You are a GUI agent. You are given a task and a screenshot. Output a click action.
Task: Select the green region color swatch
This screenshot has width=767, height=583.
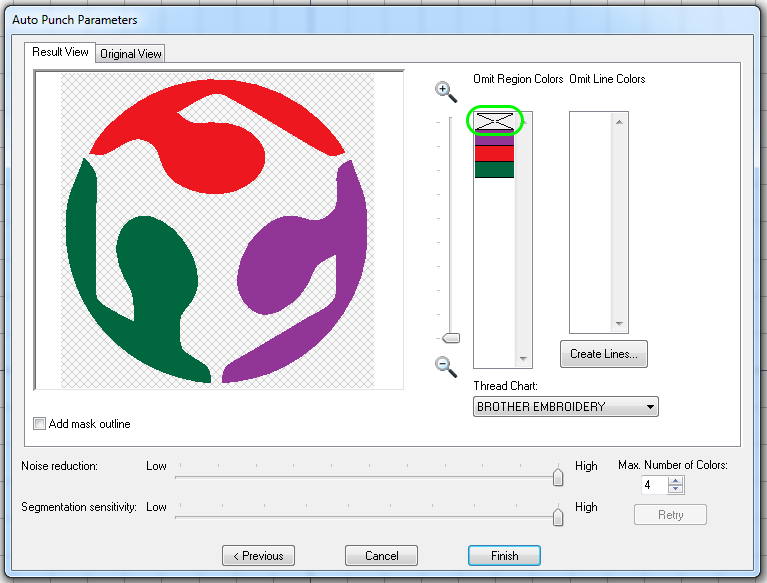(x=495, y=169)
